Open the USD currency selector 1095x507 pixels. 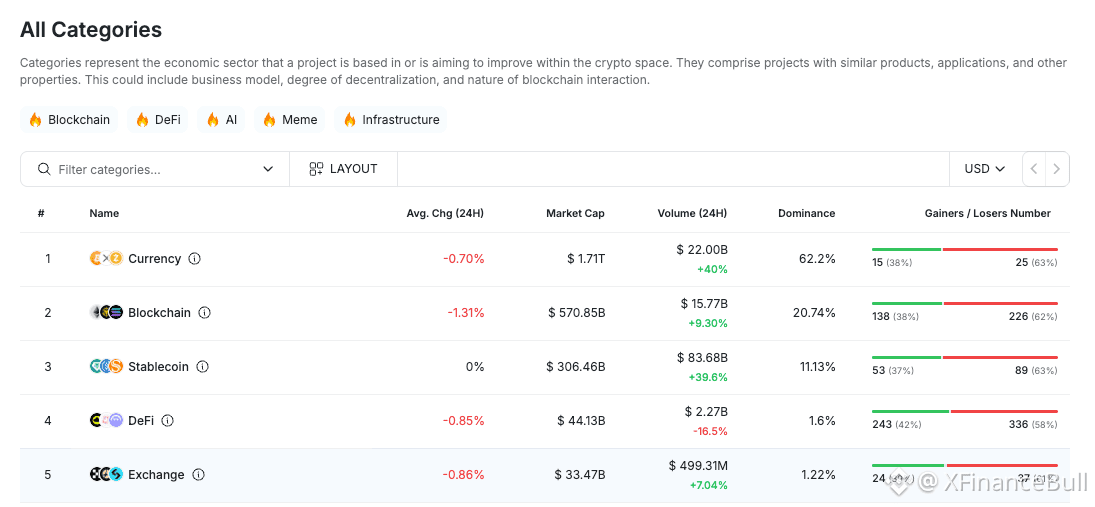[x=985, y=169]
